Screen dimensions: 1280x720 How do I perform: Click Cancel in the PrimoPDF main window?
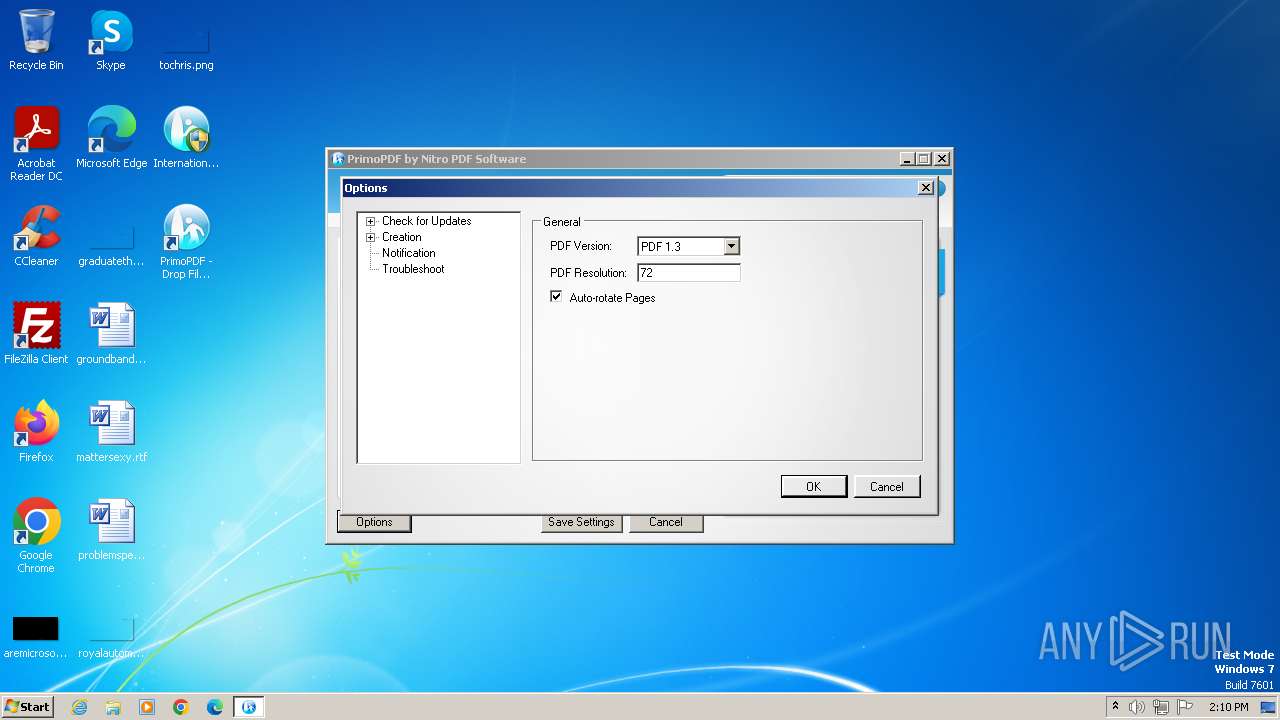(x=666, y=522)
